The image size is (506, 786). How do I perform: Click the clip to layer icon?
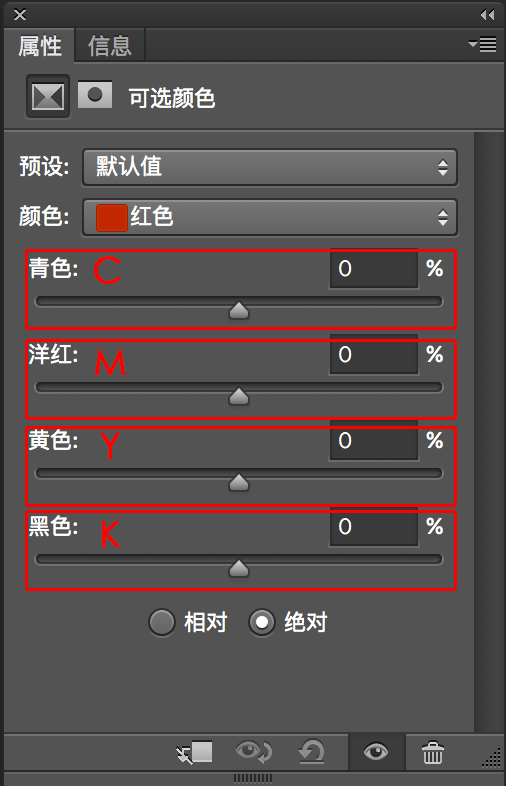coord(195,752)
